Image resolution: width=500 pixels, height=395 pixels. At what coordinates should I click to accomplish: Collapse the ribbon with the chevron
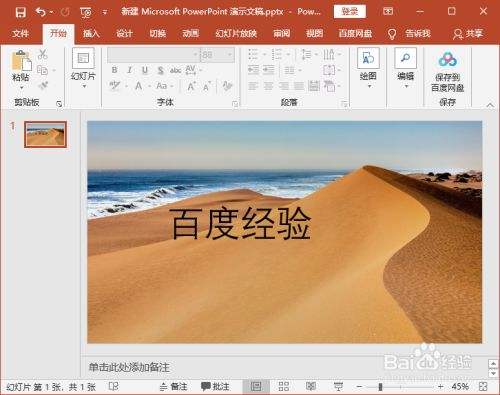(x=490, y=105)
